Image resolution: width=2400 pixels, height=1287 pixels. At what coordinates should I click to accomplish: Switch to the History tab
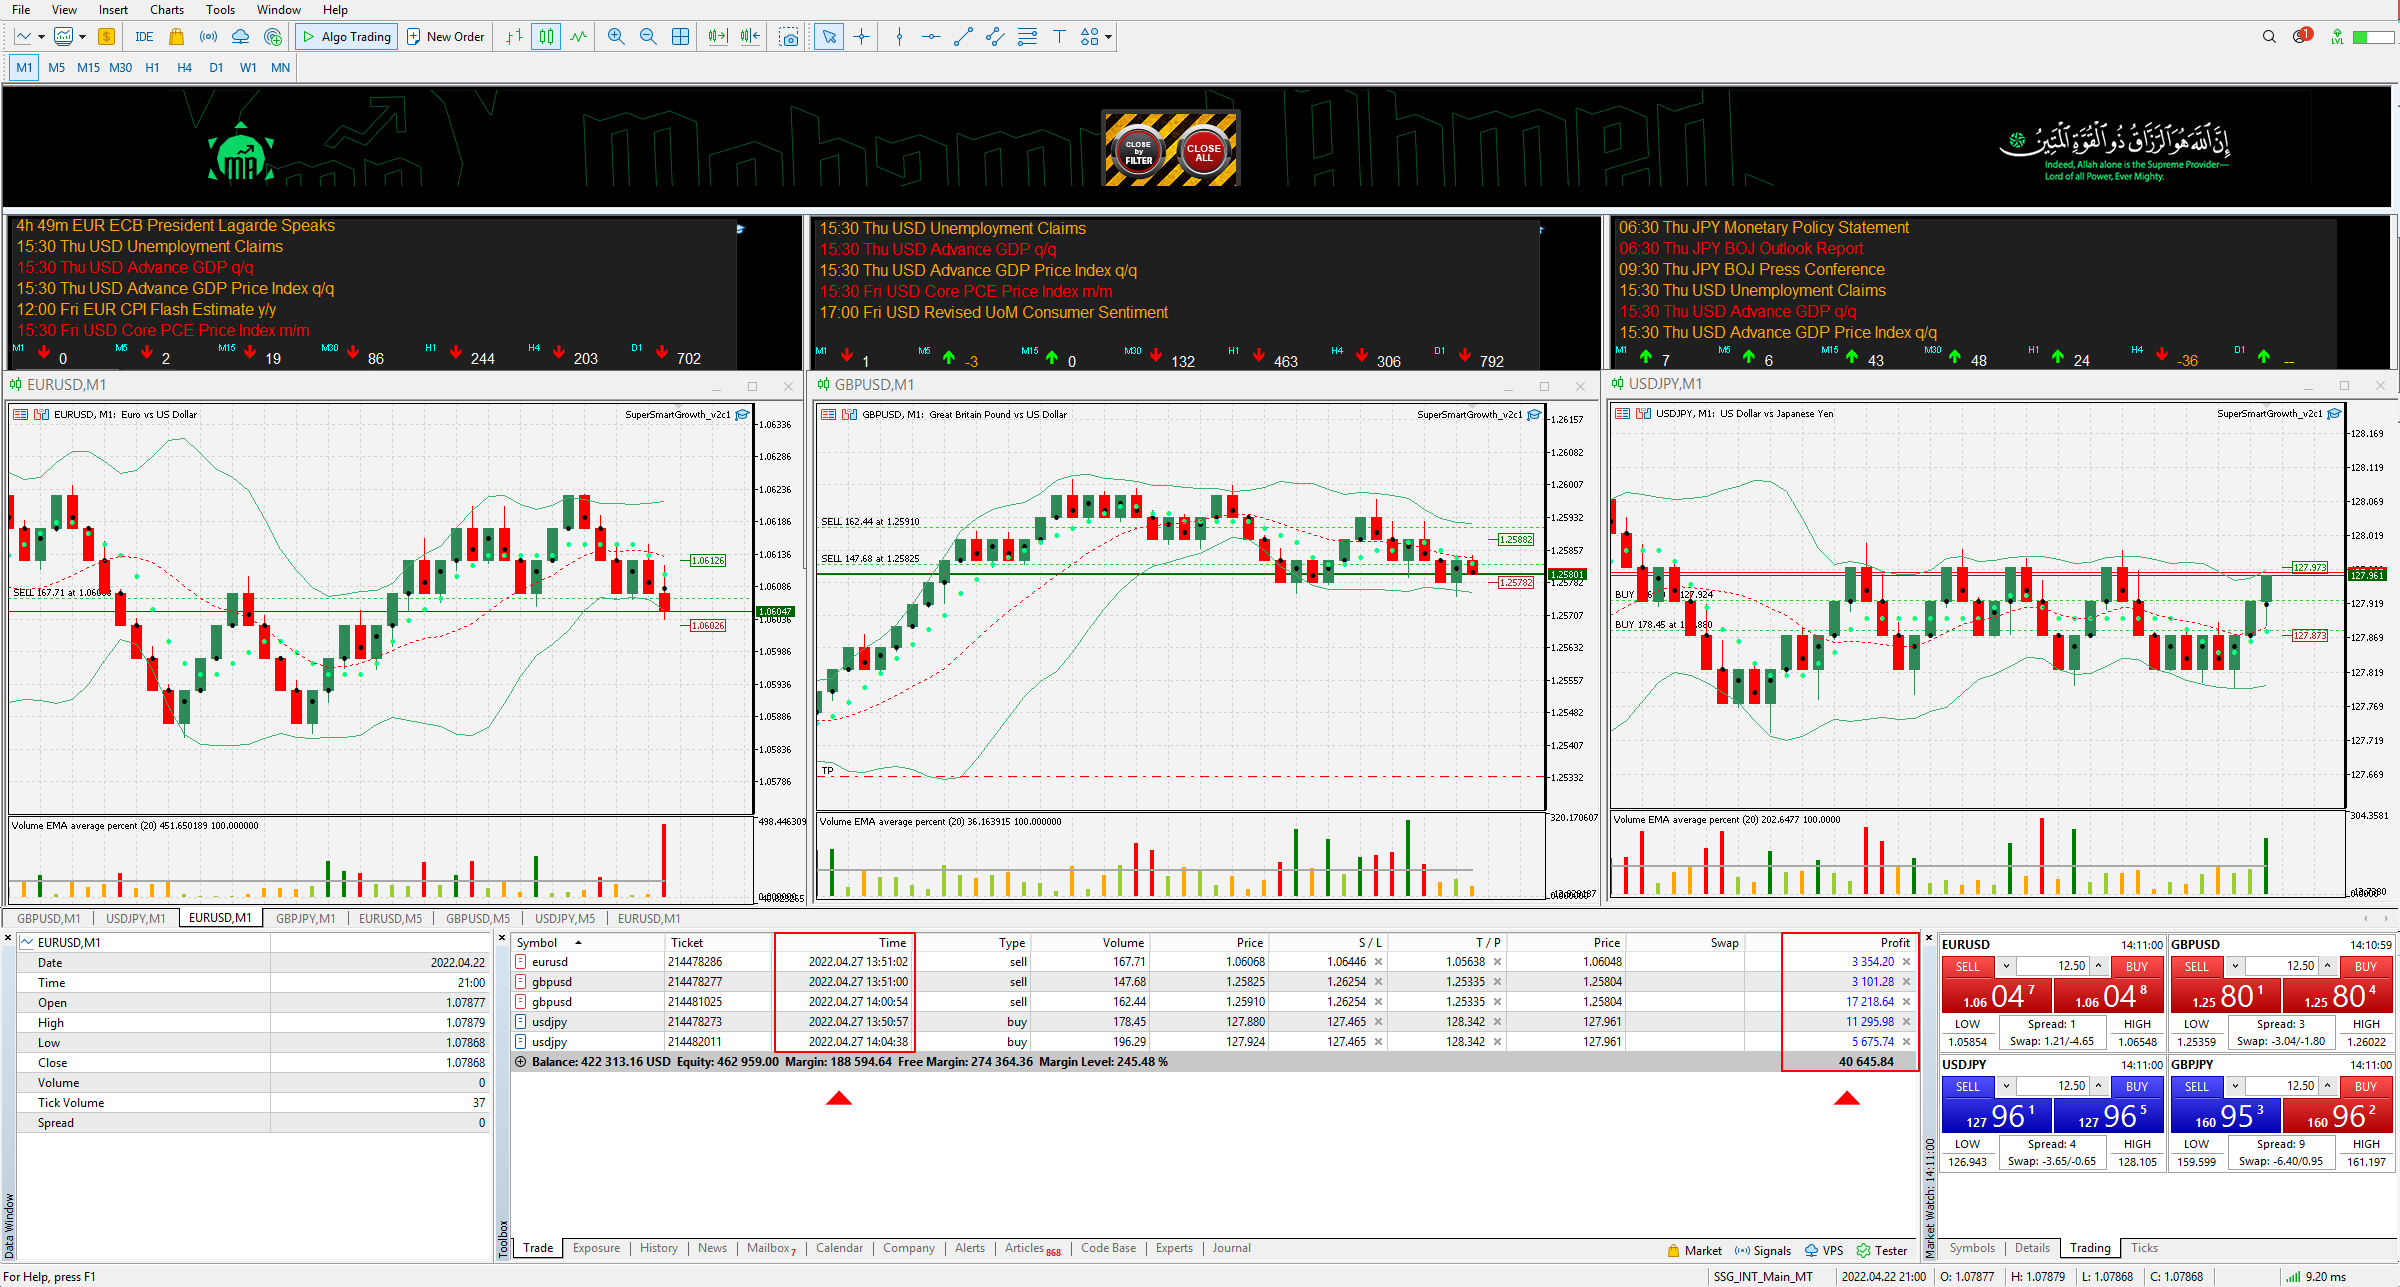click(658, 1248)
